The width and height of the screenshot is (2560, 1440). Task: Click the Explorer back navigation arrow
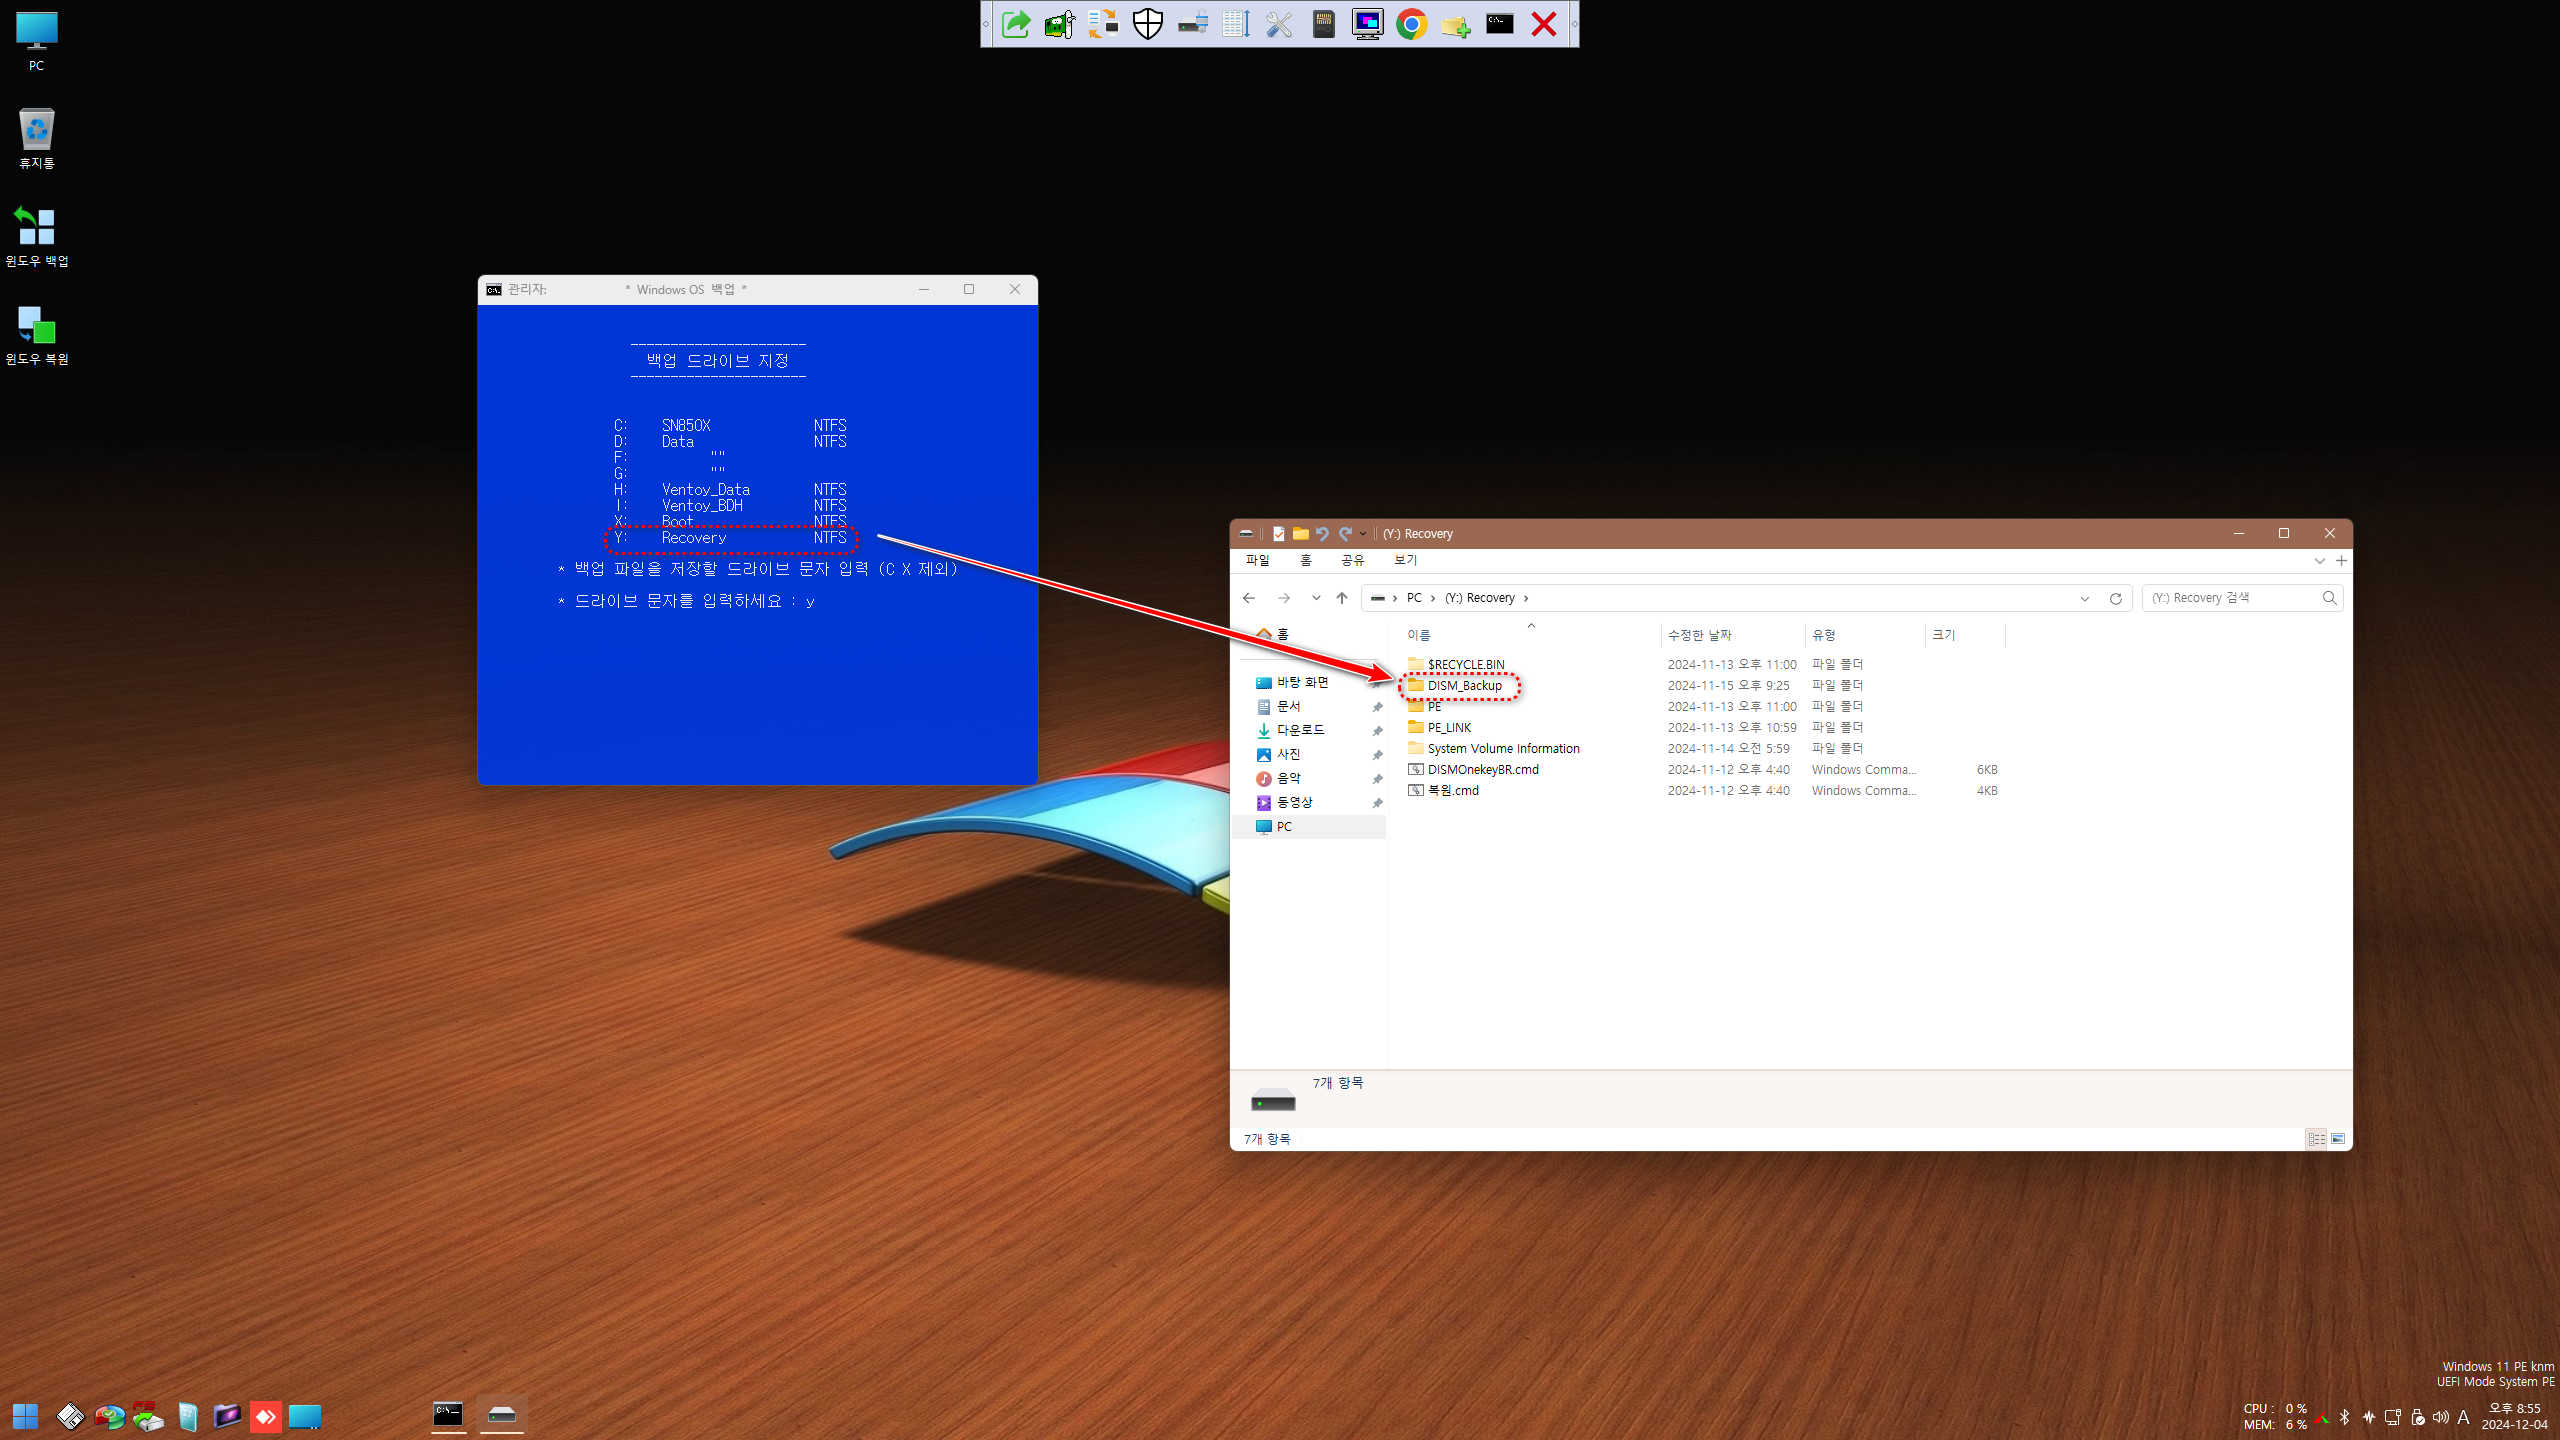click(x=1249, y=598)
